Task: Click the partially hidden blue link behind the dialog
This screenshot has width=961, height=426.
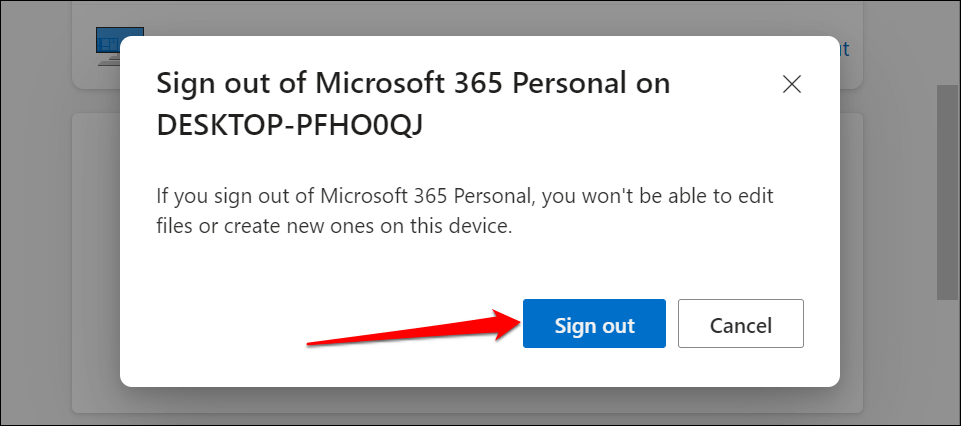Action: click(845, 48)
